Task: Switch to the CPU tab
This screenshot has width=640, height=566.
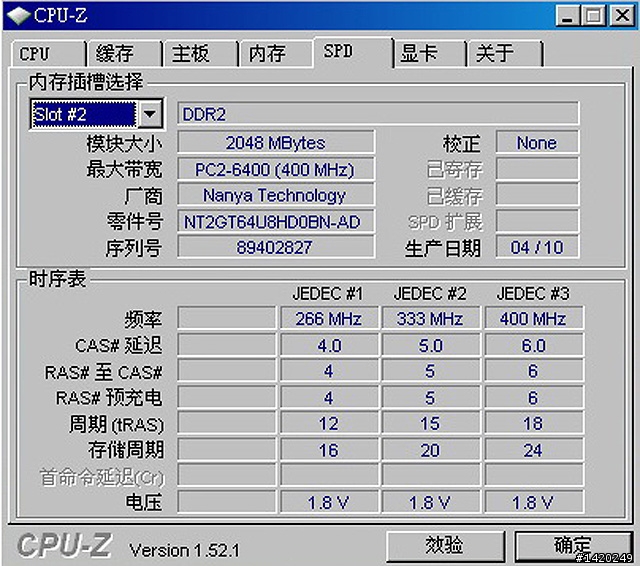Action: click(x=48, y=53)
